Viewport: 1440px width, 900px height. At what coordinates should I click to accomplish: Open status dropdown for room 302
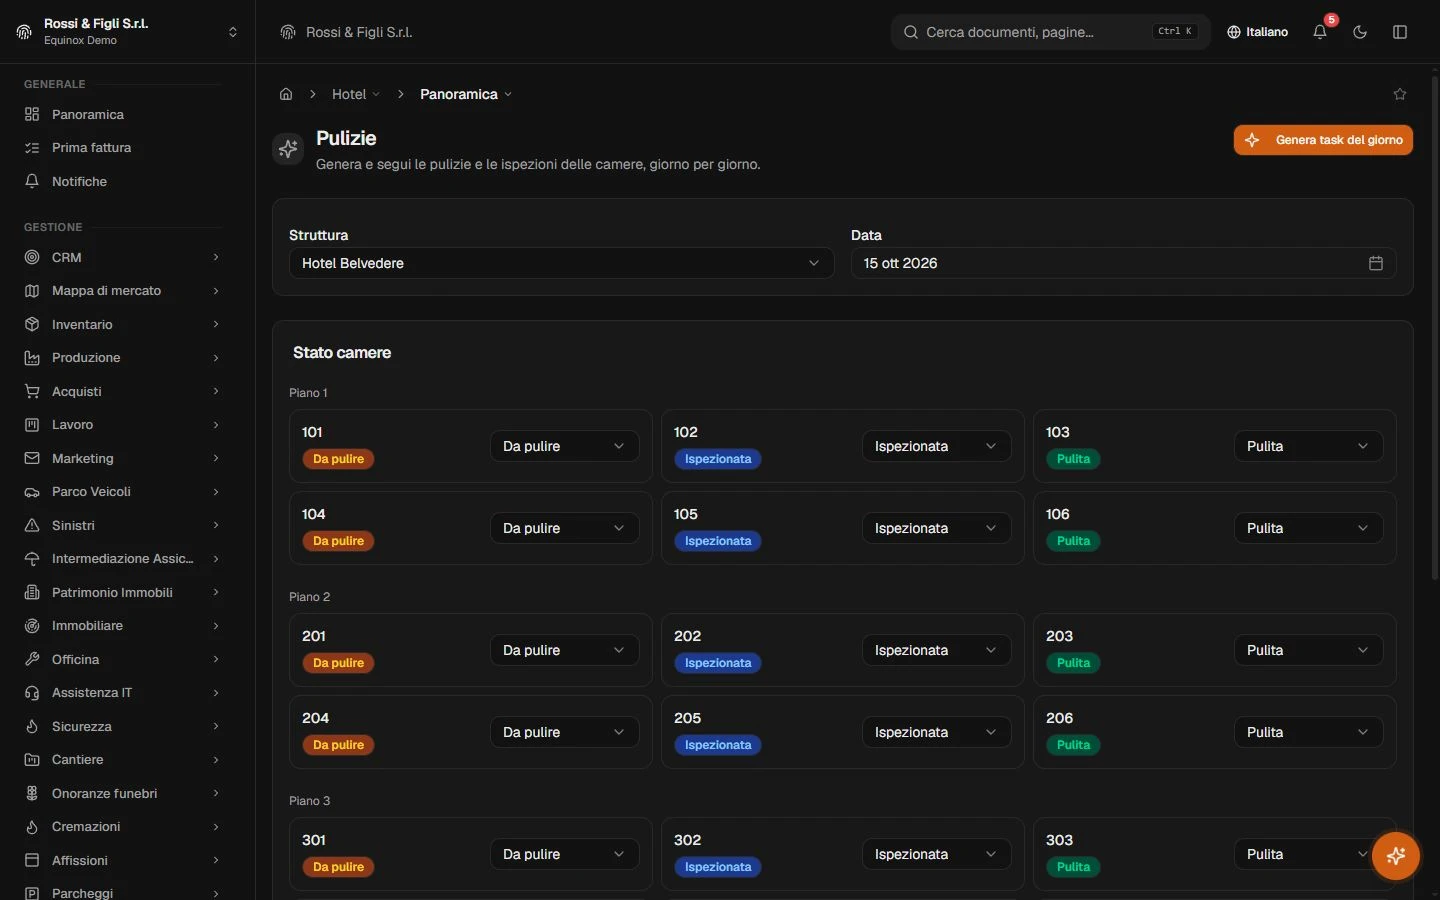pyautogui.click(x=936, y=854)
